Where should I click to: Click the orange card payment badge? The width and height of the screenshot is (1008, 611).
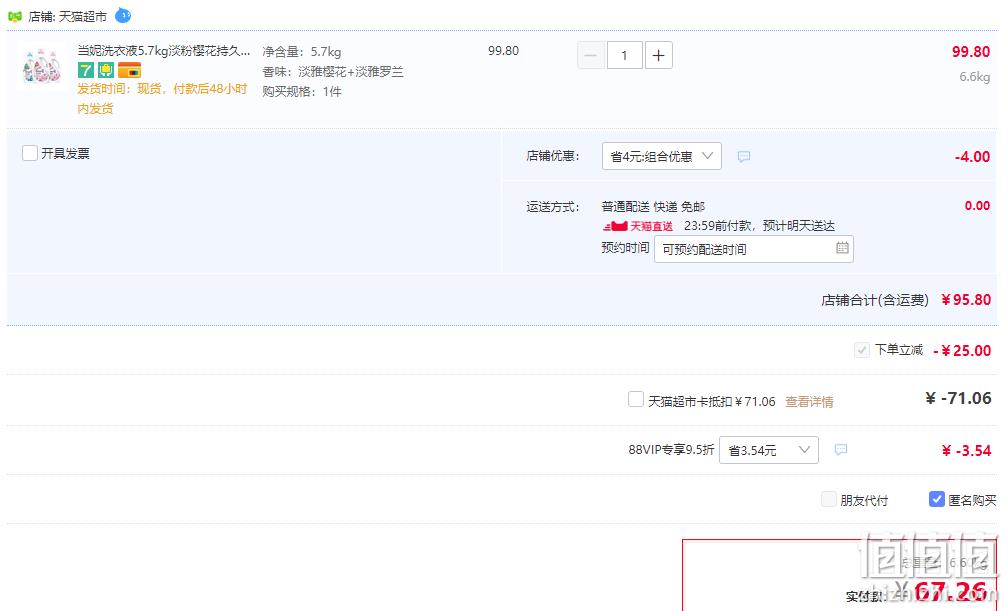point(129,70)
